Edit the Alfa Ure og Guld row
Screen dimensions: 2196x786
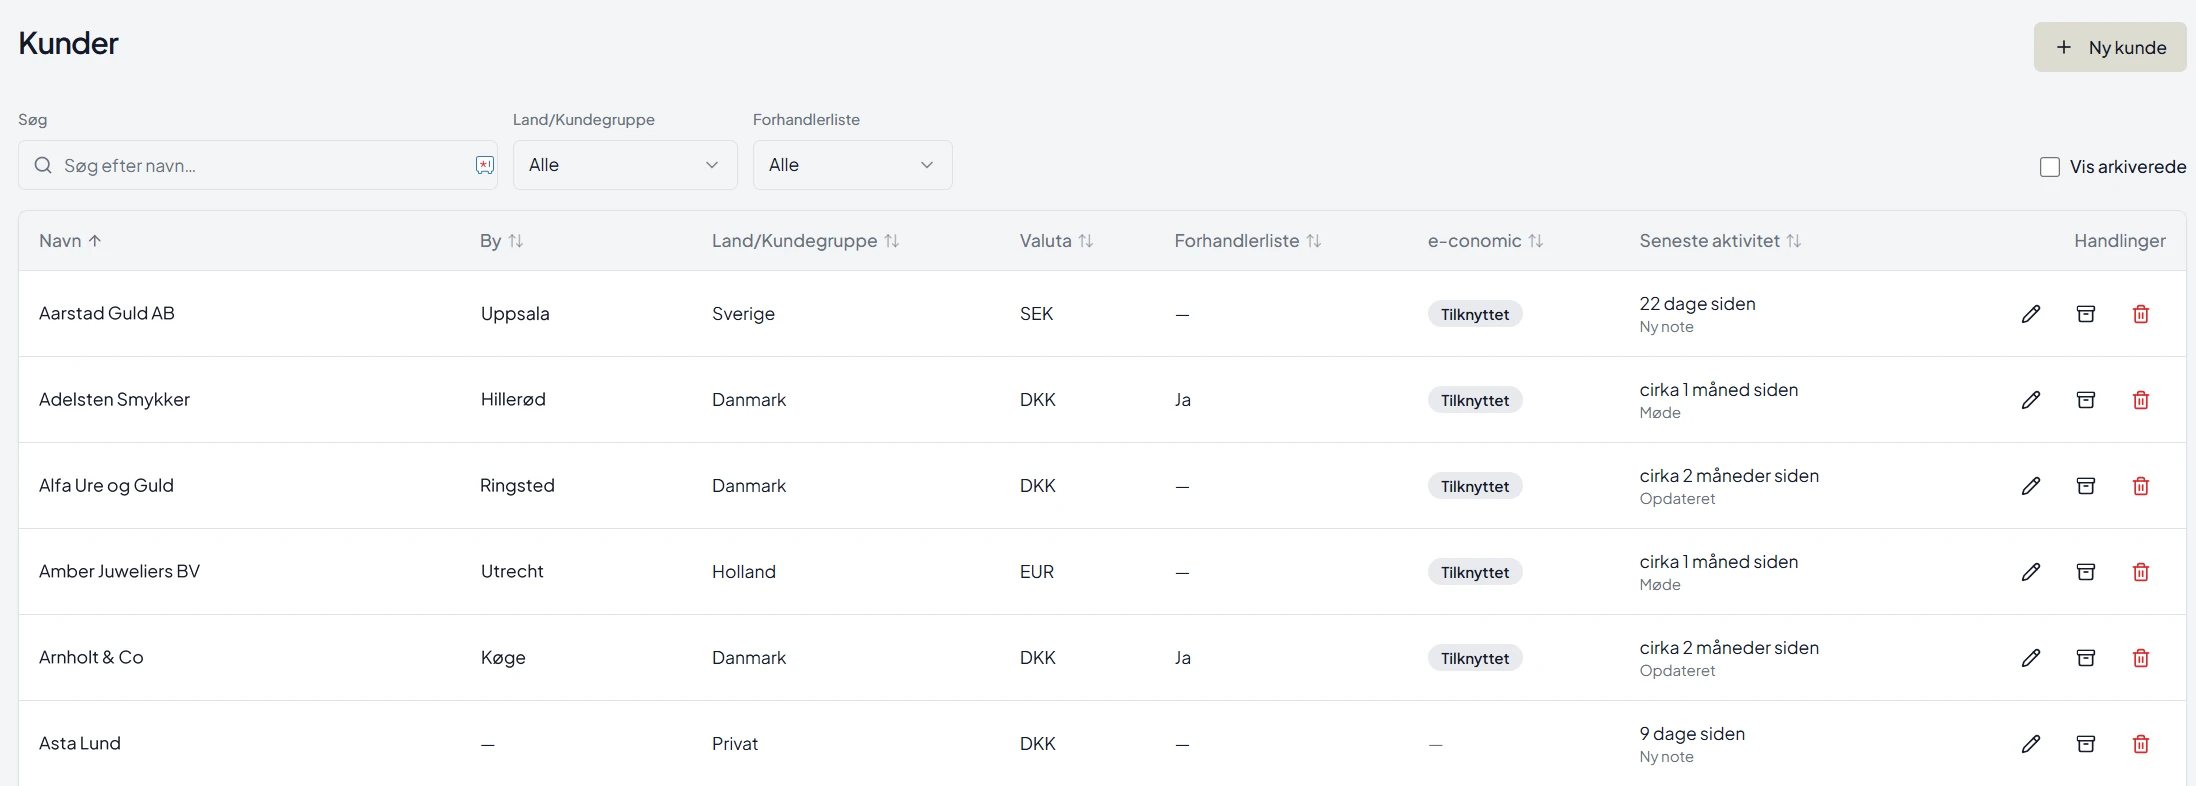click(2031, 486)
